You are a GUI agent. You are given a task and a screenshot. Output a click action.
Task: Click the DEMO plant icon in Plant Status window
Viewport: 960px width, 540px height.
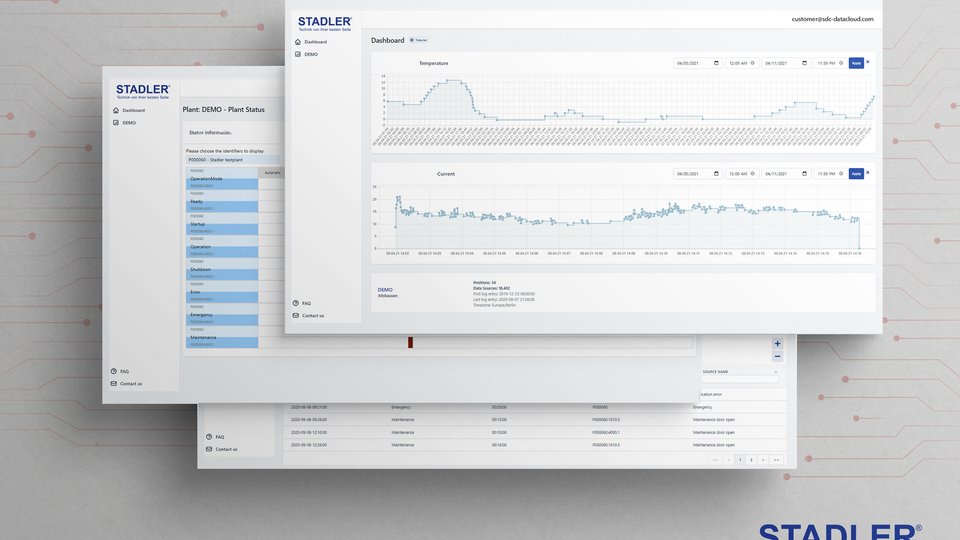click(x=116, y=122)
